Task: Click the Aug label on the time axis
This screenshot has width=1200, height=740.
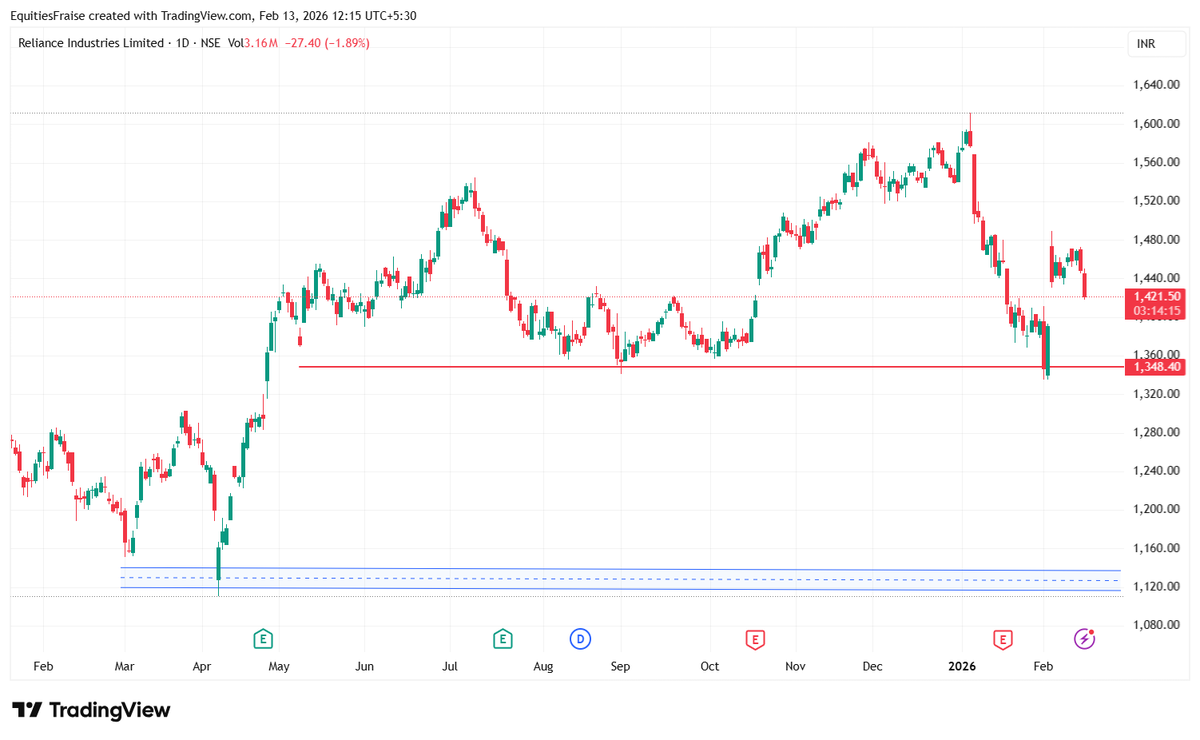Action: pos(543,666)
